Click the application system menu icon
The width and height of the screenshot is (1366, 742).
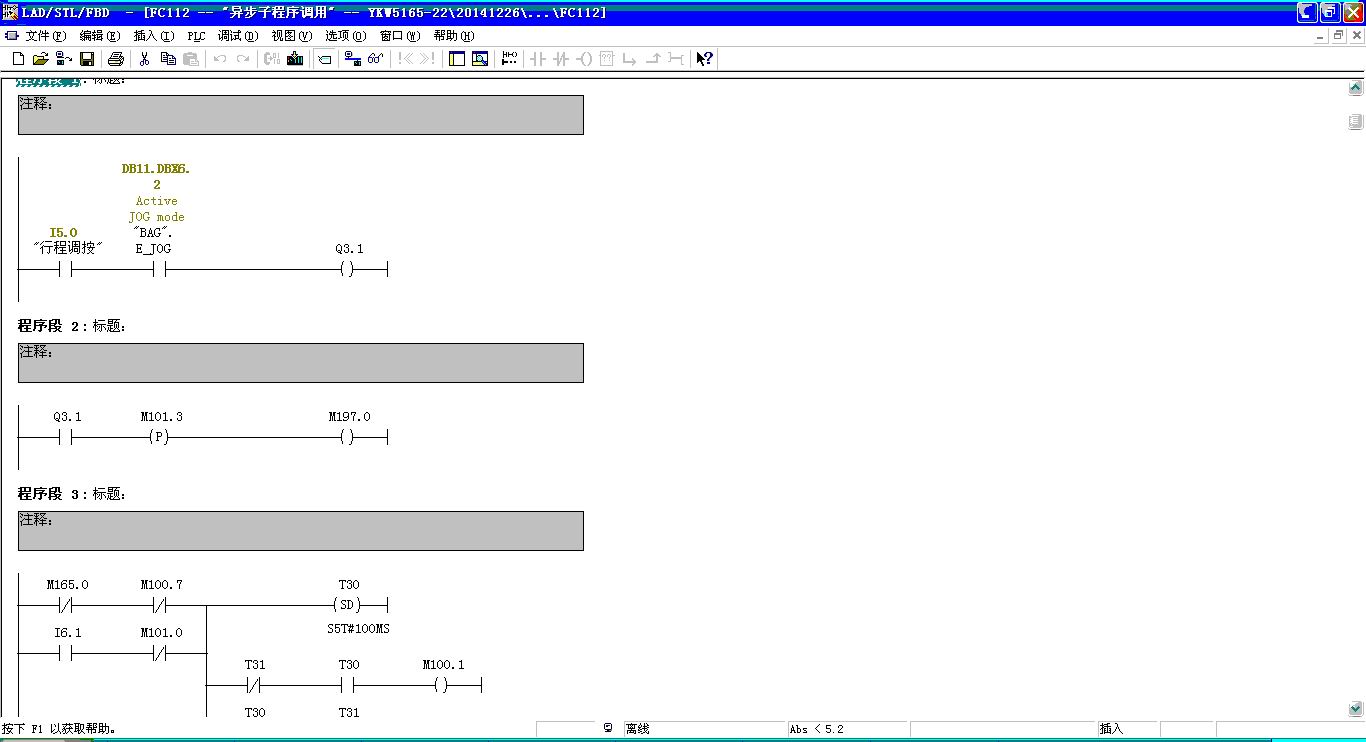coord(10,12)
